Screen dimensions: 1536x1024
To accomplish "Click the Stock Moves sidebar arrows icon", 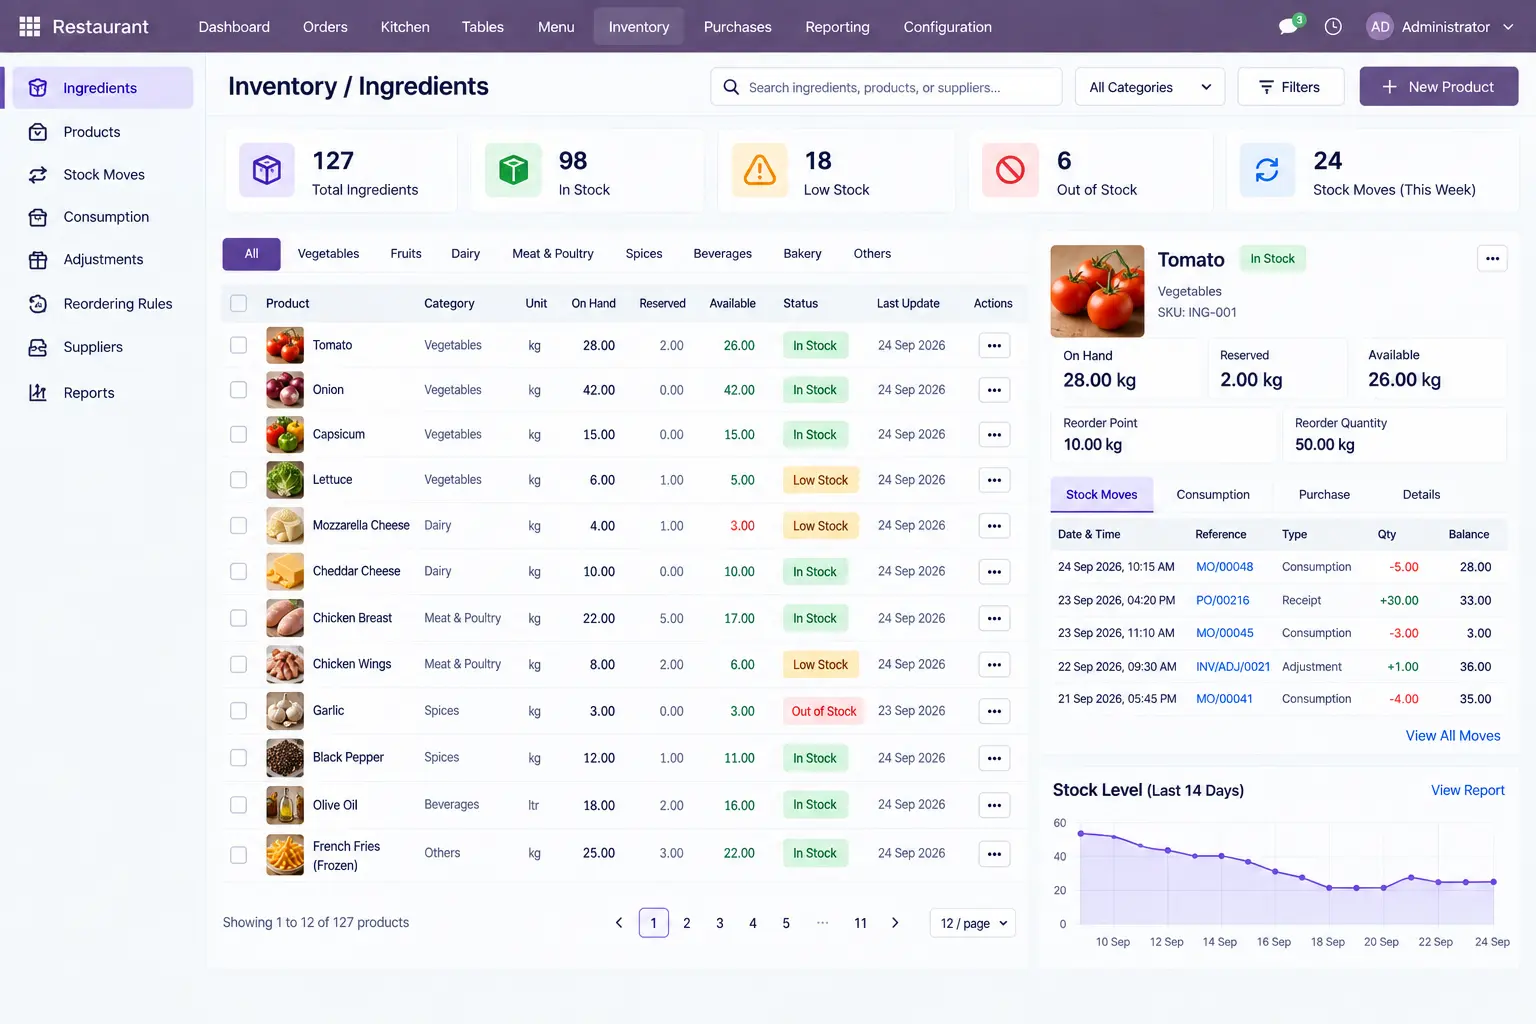I will point(38,175).
